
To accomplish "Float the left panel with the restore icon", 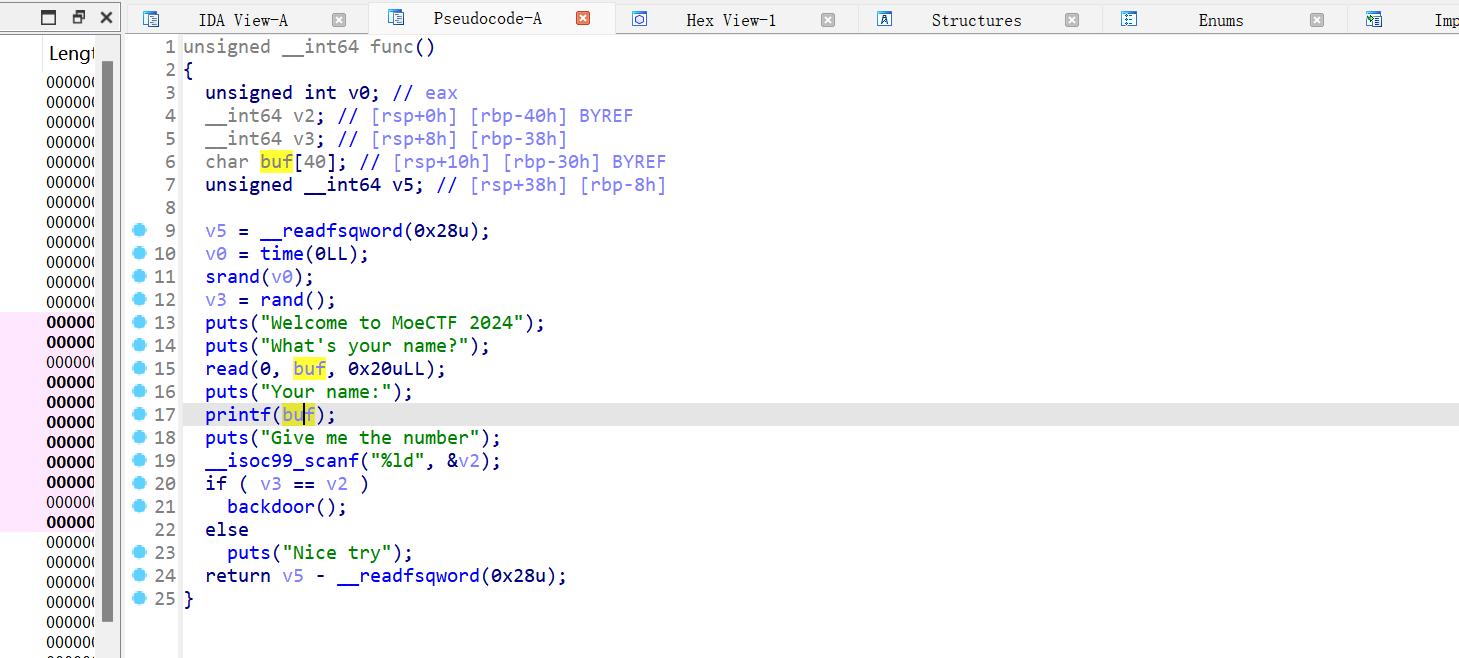I will click(79, 17).
